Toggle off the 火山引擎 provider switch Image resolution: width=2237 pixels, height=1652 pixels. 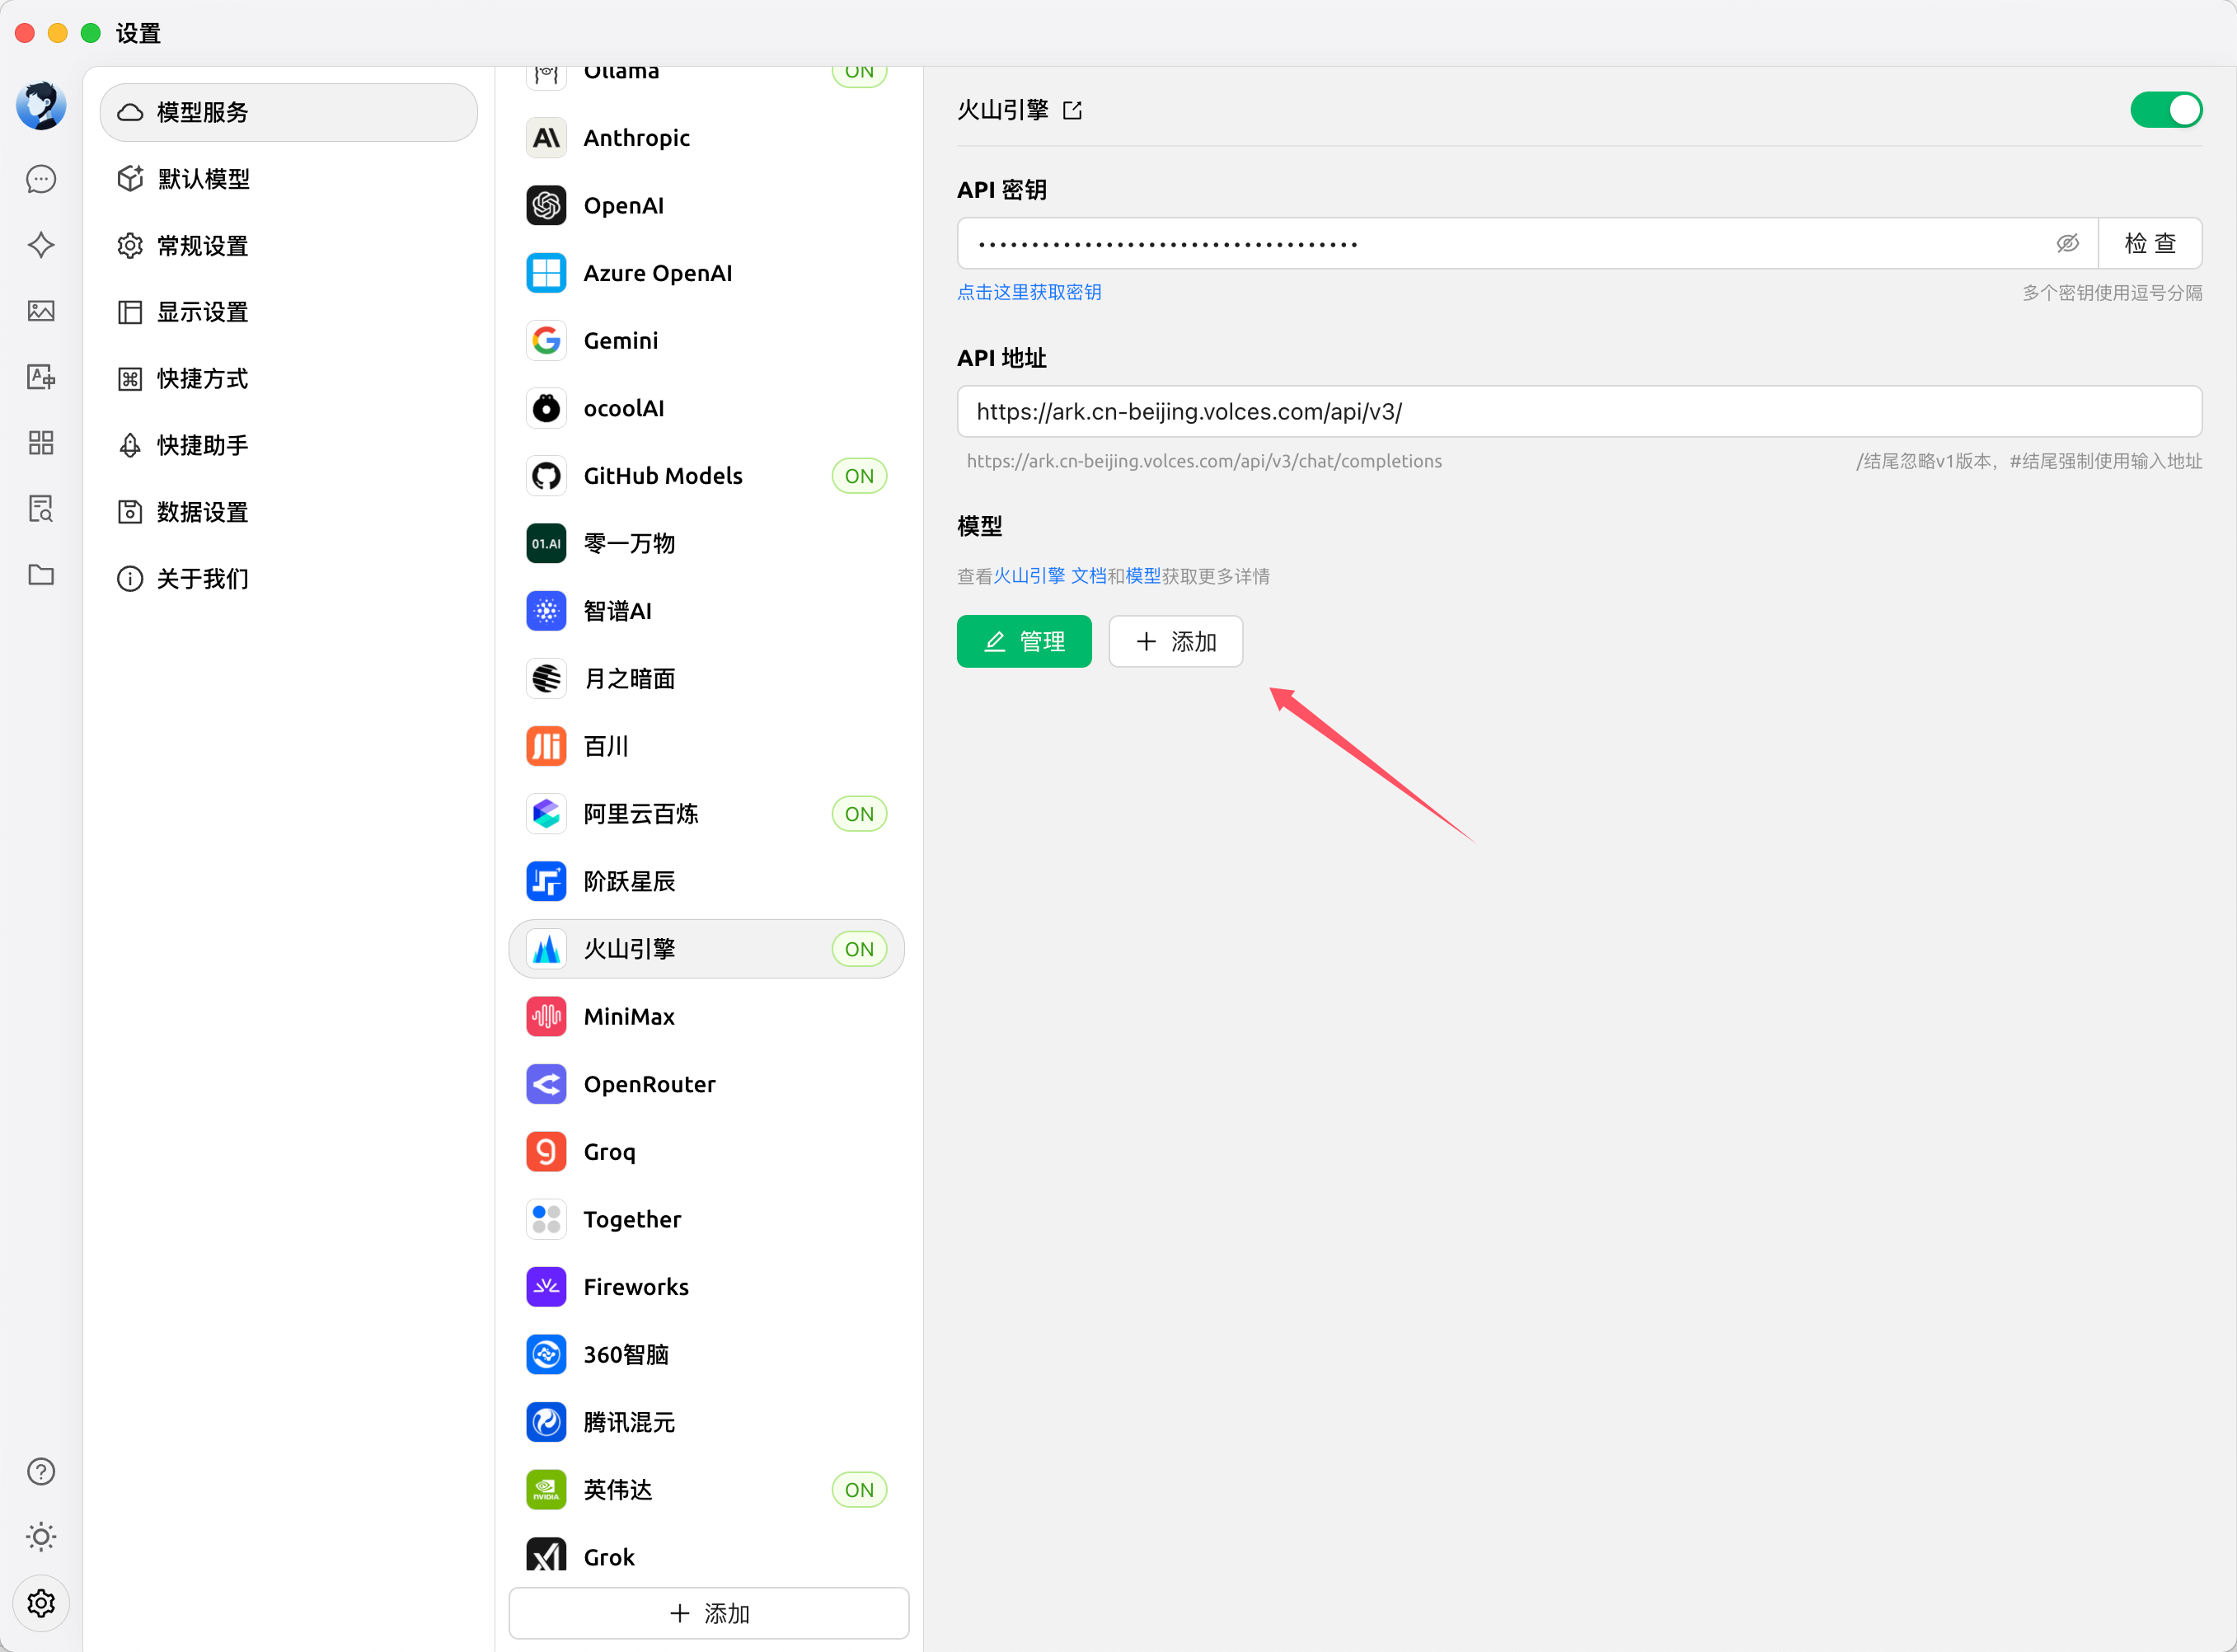[x=2165, y=110]
